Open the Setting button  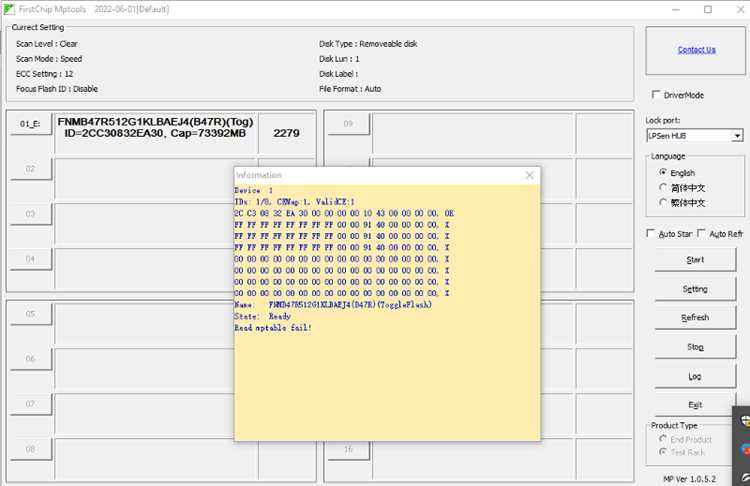click(x=695, y=289)
